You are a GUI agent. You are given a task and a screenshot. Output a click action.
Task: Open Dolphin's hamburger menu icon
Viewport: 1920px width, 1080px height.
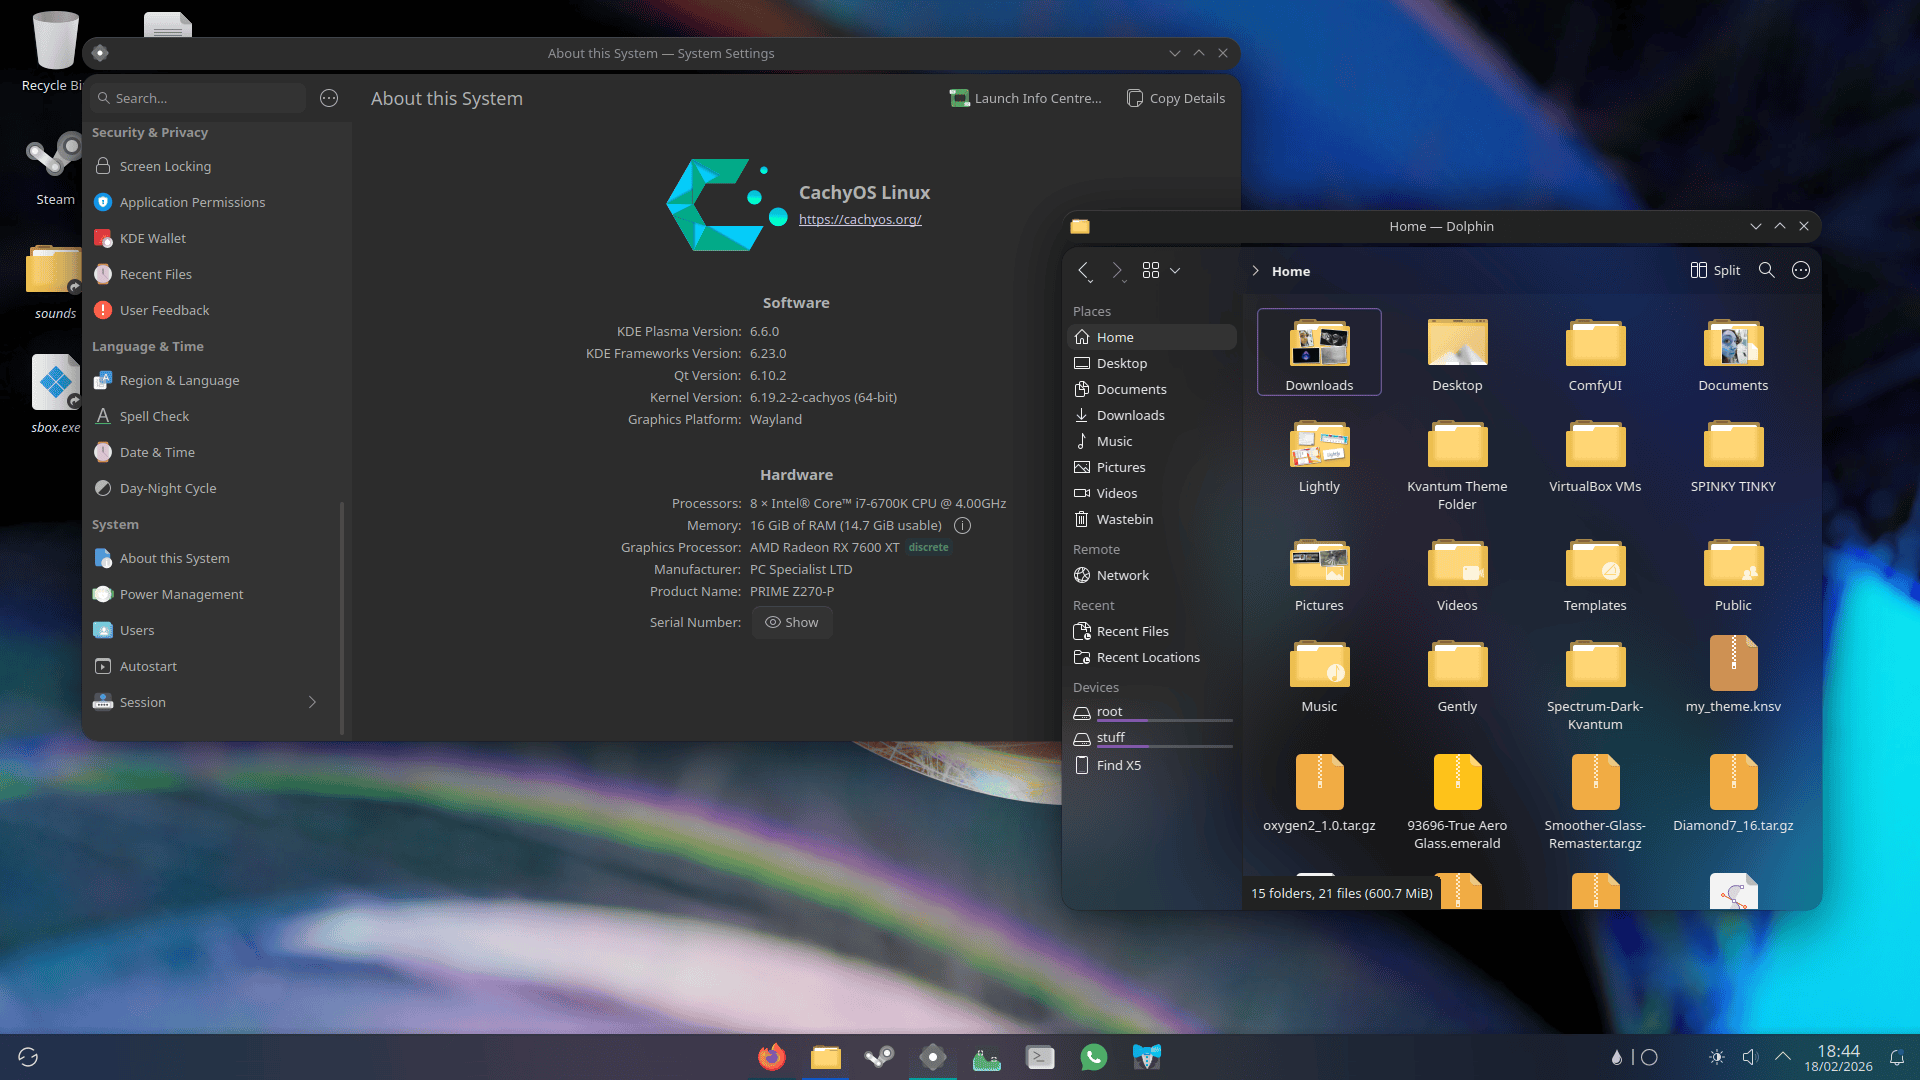1801,270
